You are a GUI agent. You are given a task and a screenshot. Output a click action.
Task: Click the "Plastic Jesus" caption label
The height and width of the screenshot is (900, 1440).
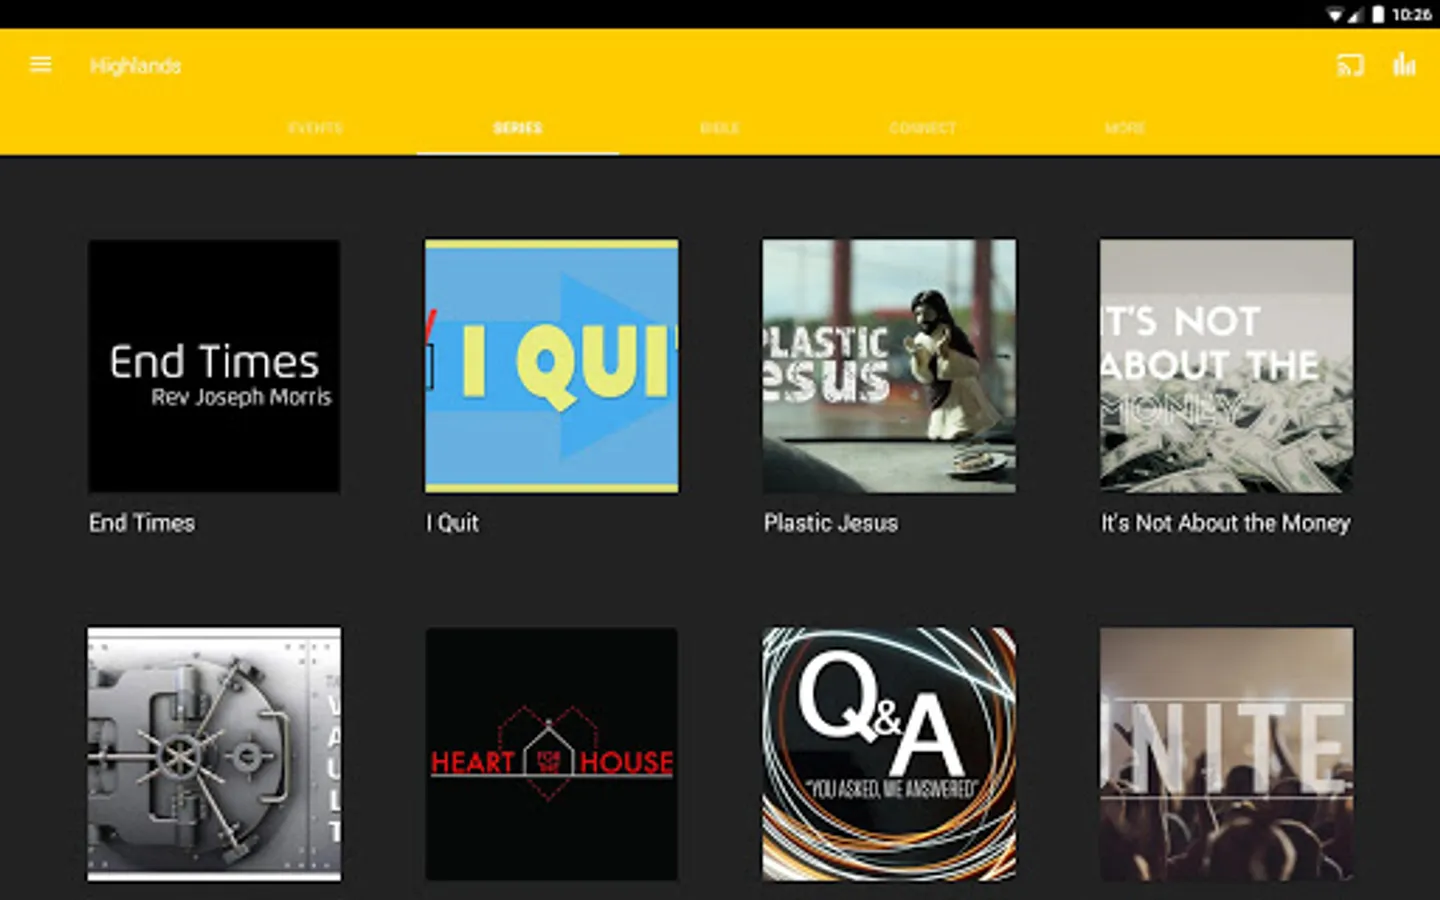tap(831, 523)
